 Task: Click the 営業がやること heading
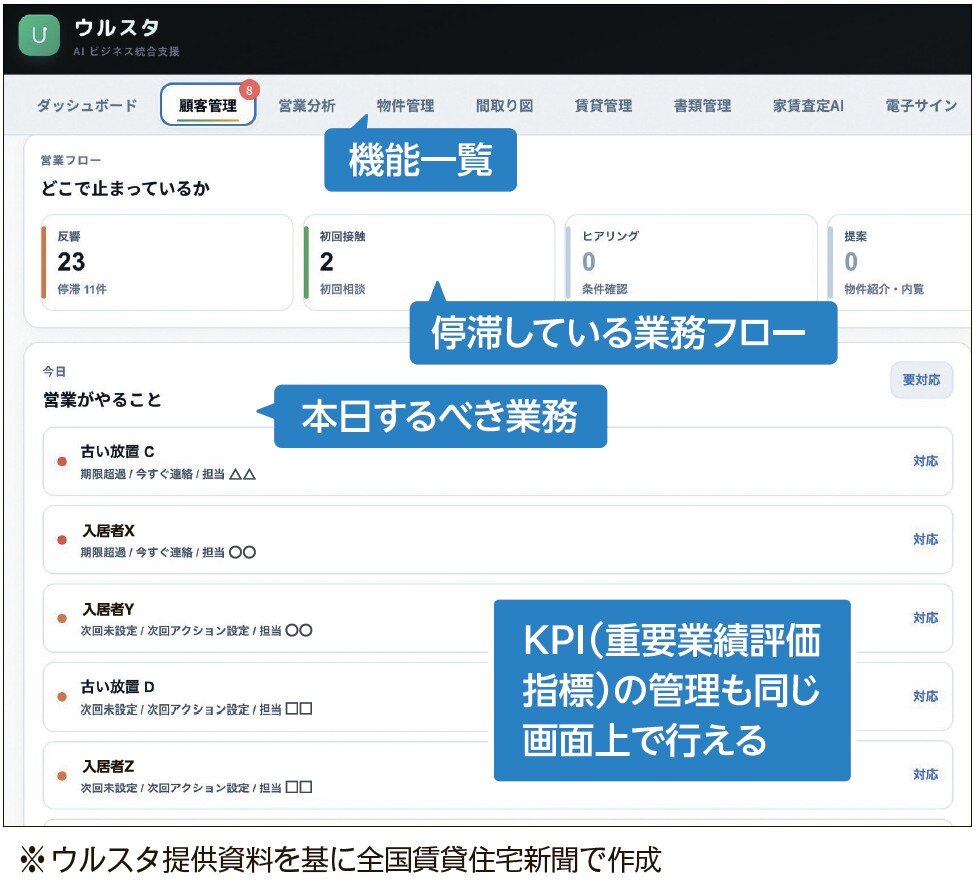coord(102,399)
